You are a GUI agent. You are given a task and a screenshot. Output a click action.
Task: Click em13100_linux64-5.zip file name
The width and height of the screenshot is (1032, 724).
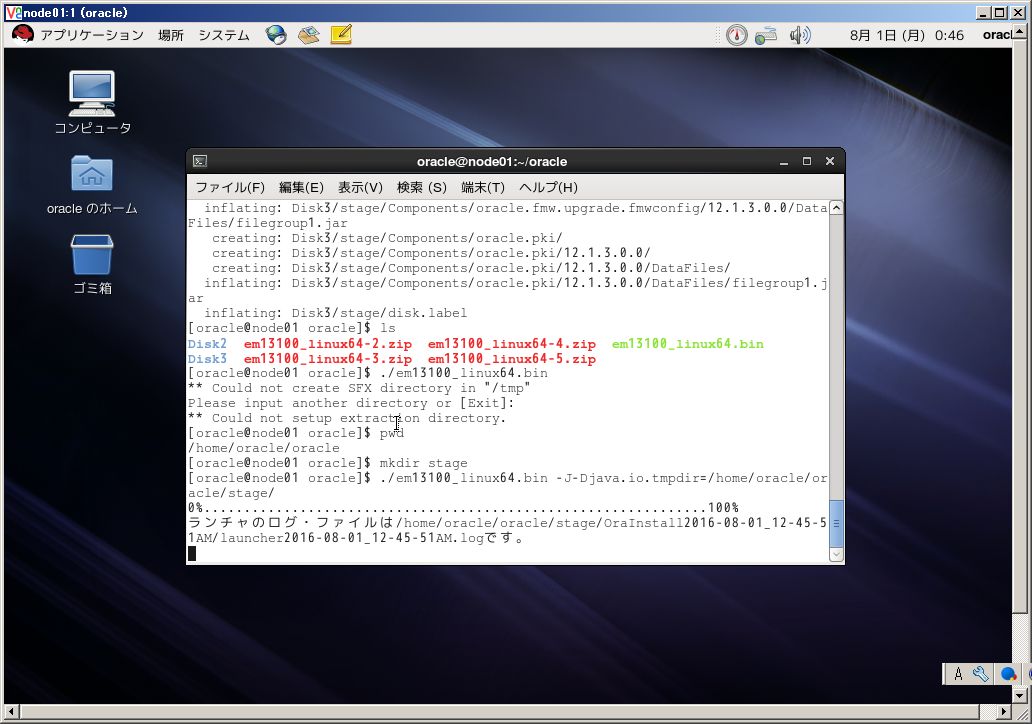[x=511, y=359]
